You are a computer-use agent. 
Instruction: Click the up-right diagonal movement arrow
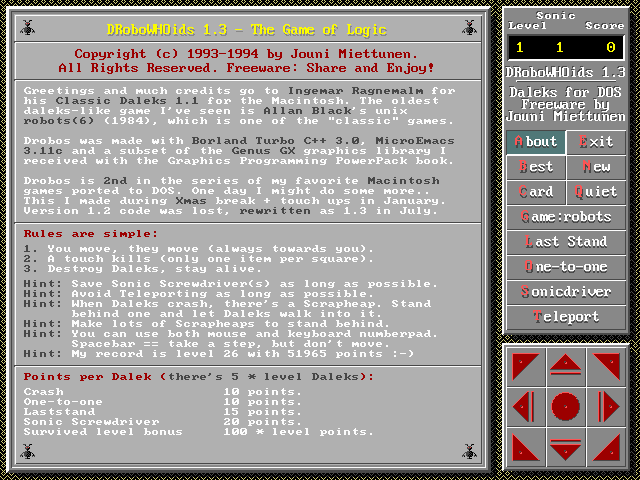click(606, 366)
